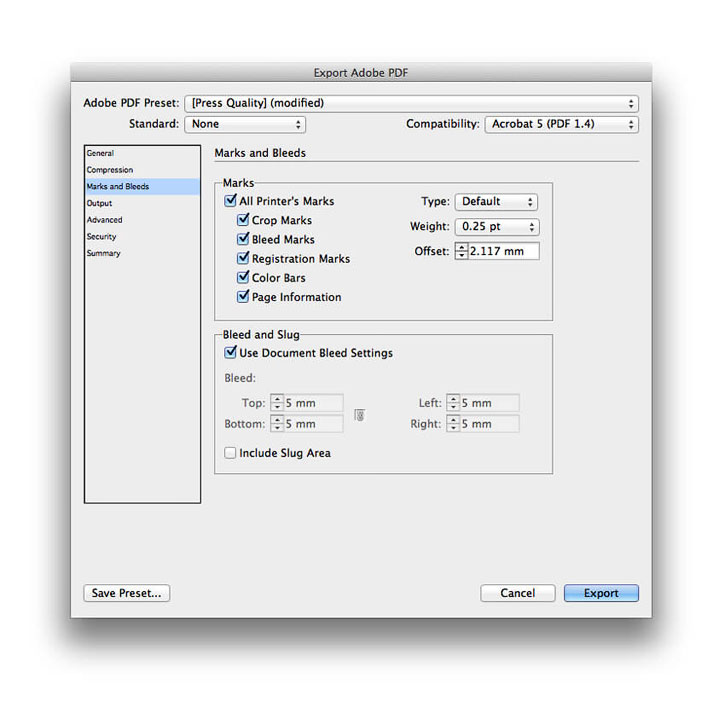Click the Offset value field
725x707 pixels.
(504, 251)
